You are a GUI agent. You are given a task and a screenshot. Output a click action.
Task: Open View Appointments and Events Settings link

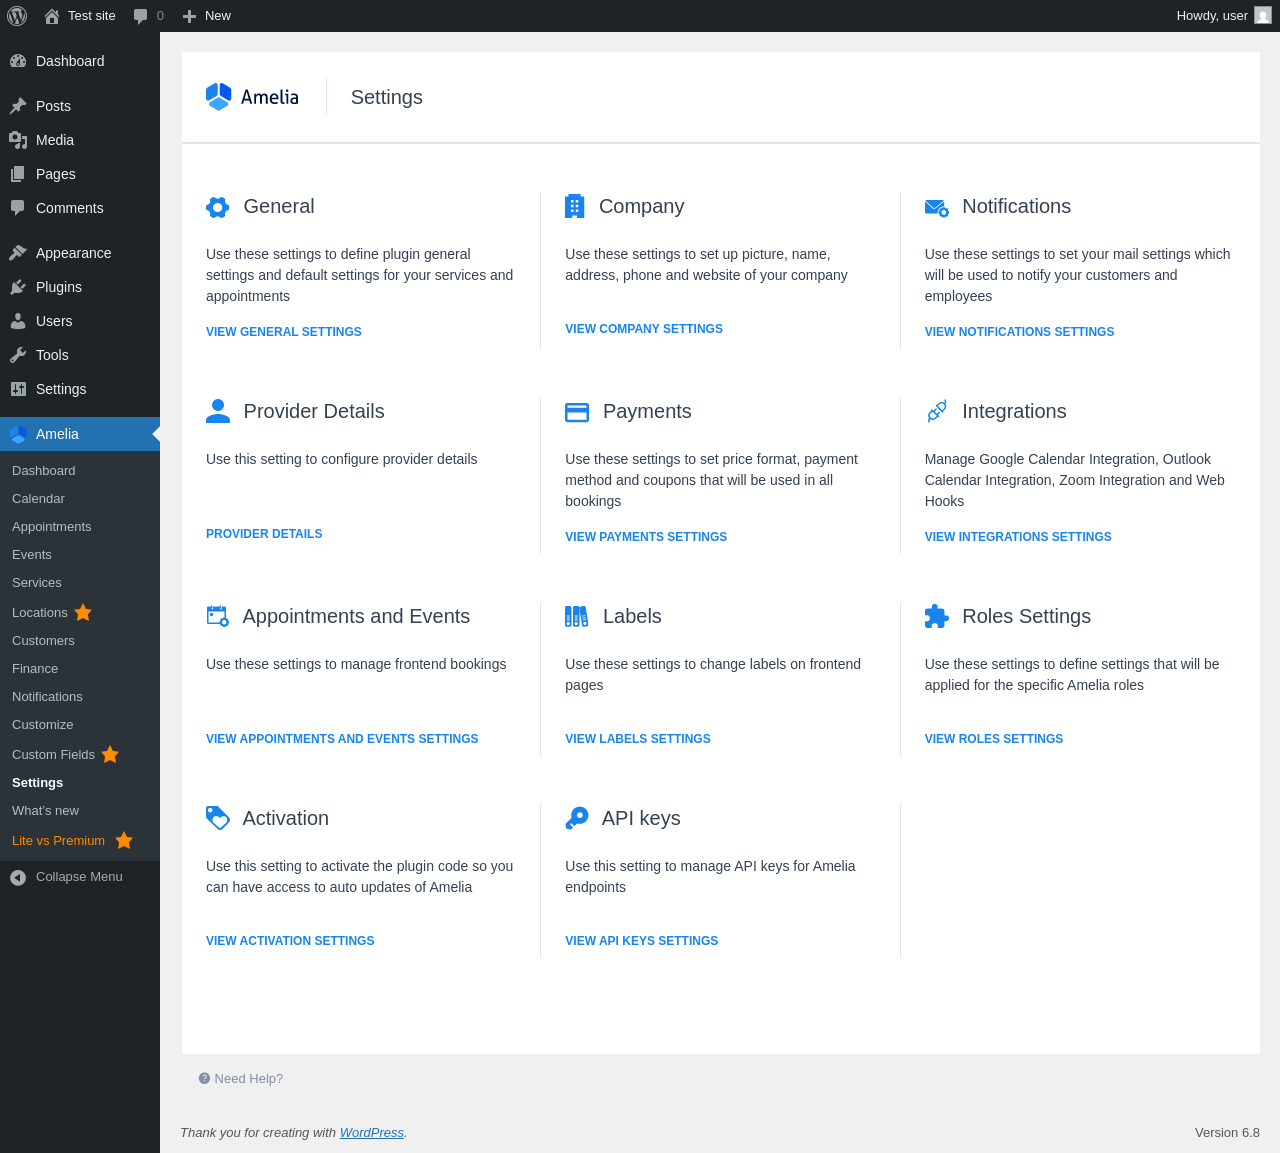point(342,739)
